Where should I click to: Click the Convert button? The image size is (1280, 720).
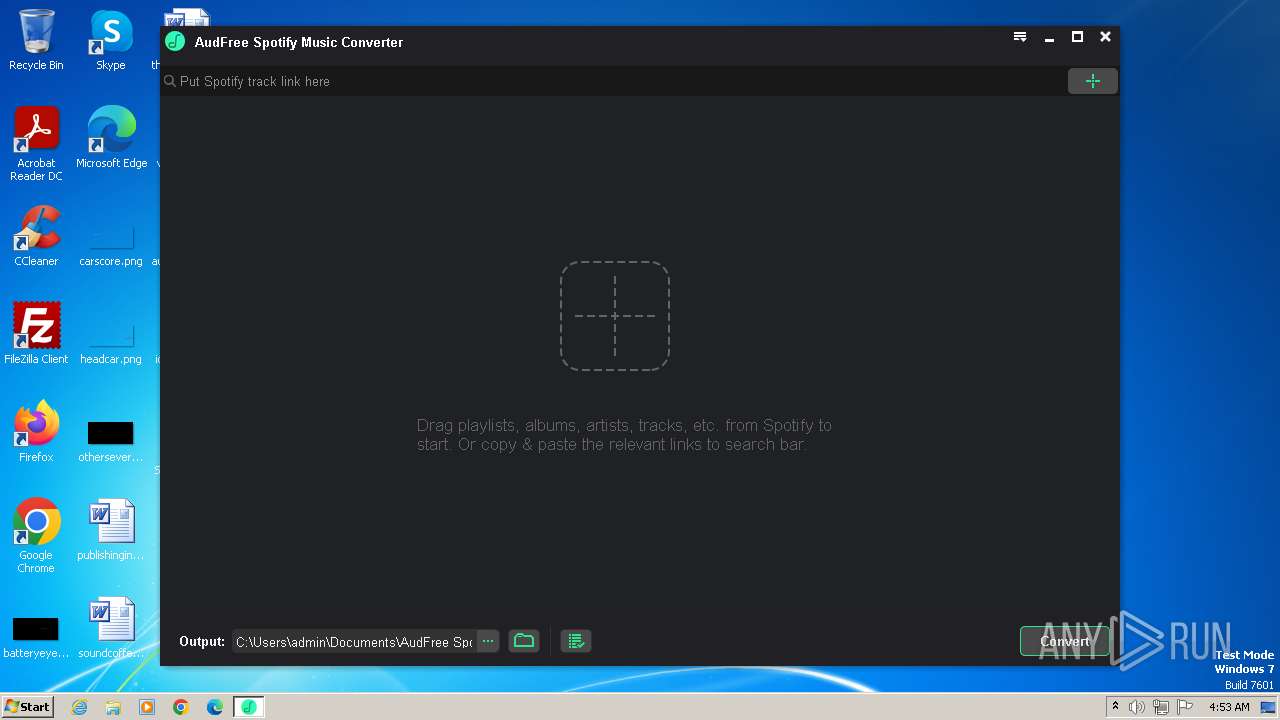coord(1065,642)
